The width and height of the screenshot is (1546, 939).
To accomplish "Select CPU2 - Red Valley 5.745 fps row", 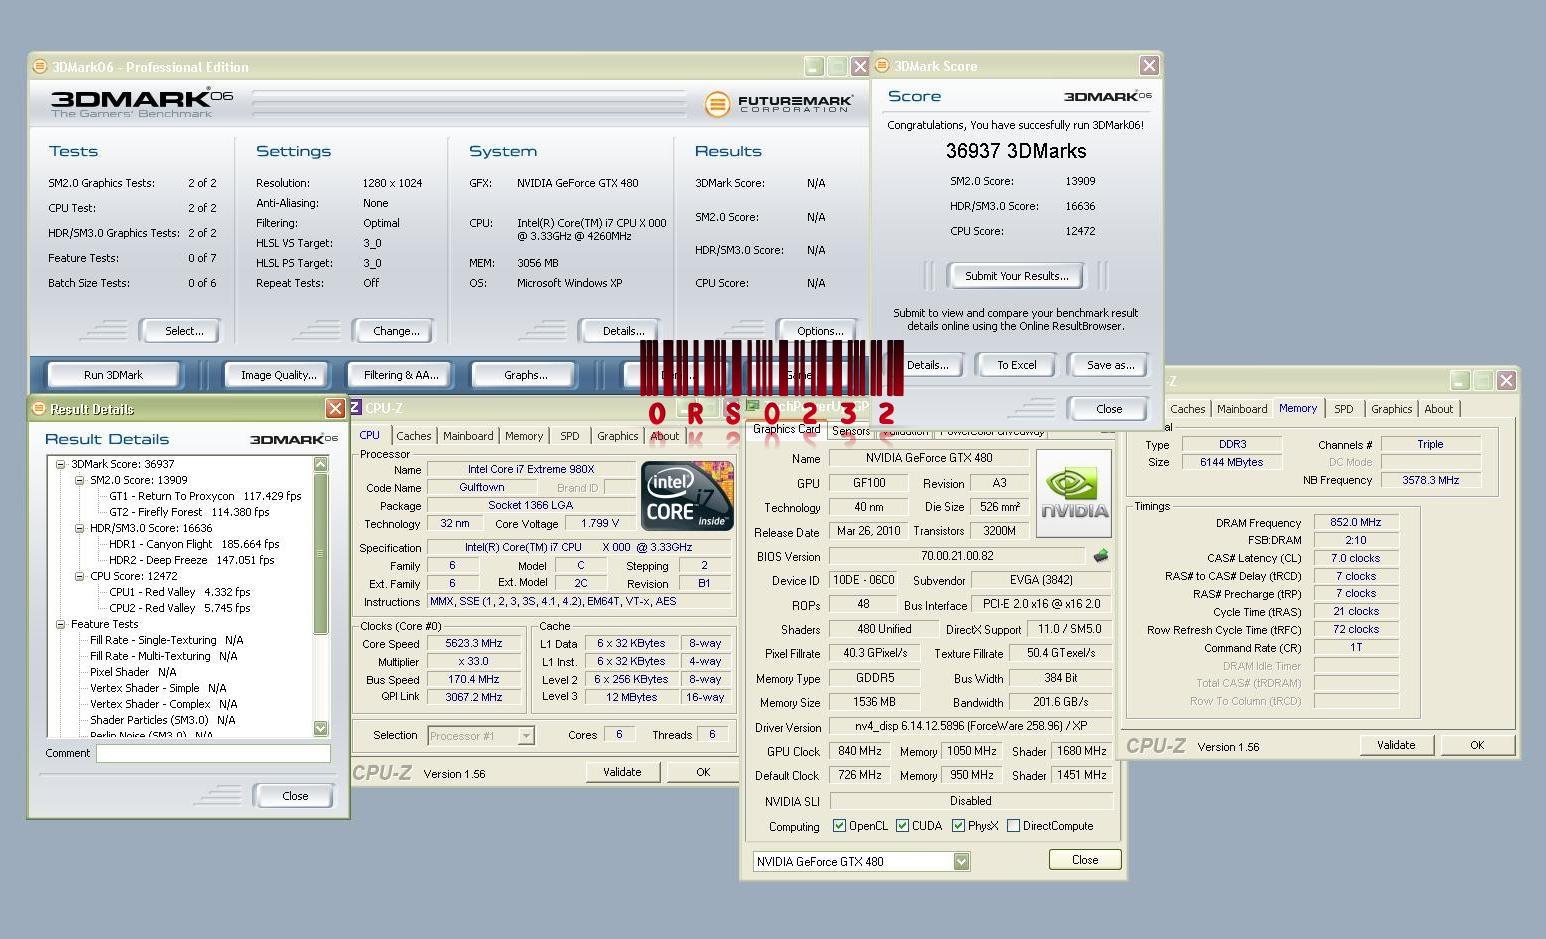I will (x=180, y=608).
